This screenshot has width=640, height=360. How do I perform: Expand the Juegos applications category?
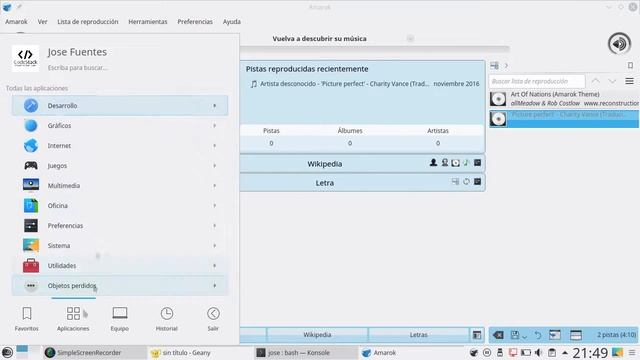tap(120, 166)
